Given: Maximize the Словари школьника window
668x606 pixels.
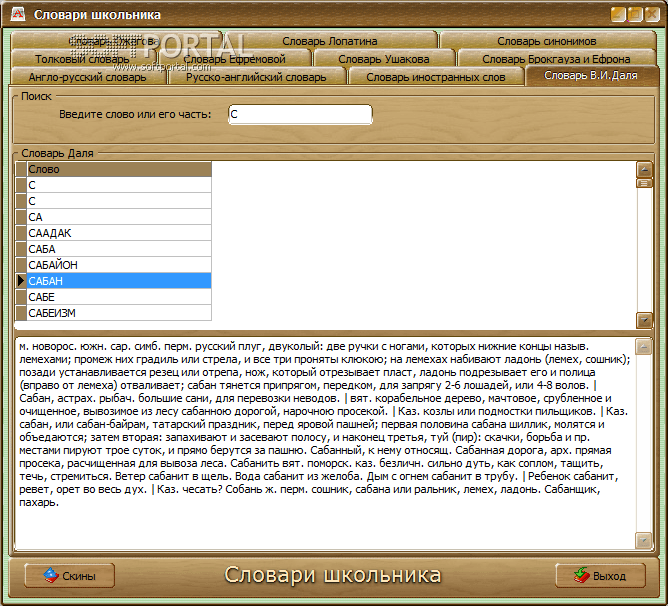Looking at the screenshot, I should coord(635,14).
